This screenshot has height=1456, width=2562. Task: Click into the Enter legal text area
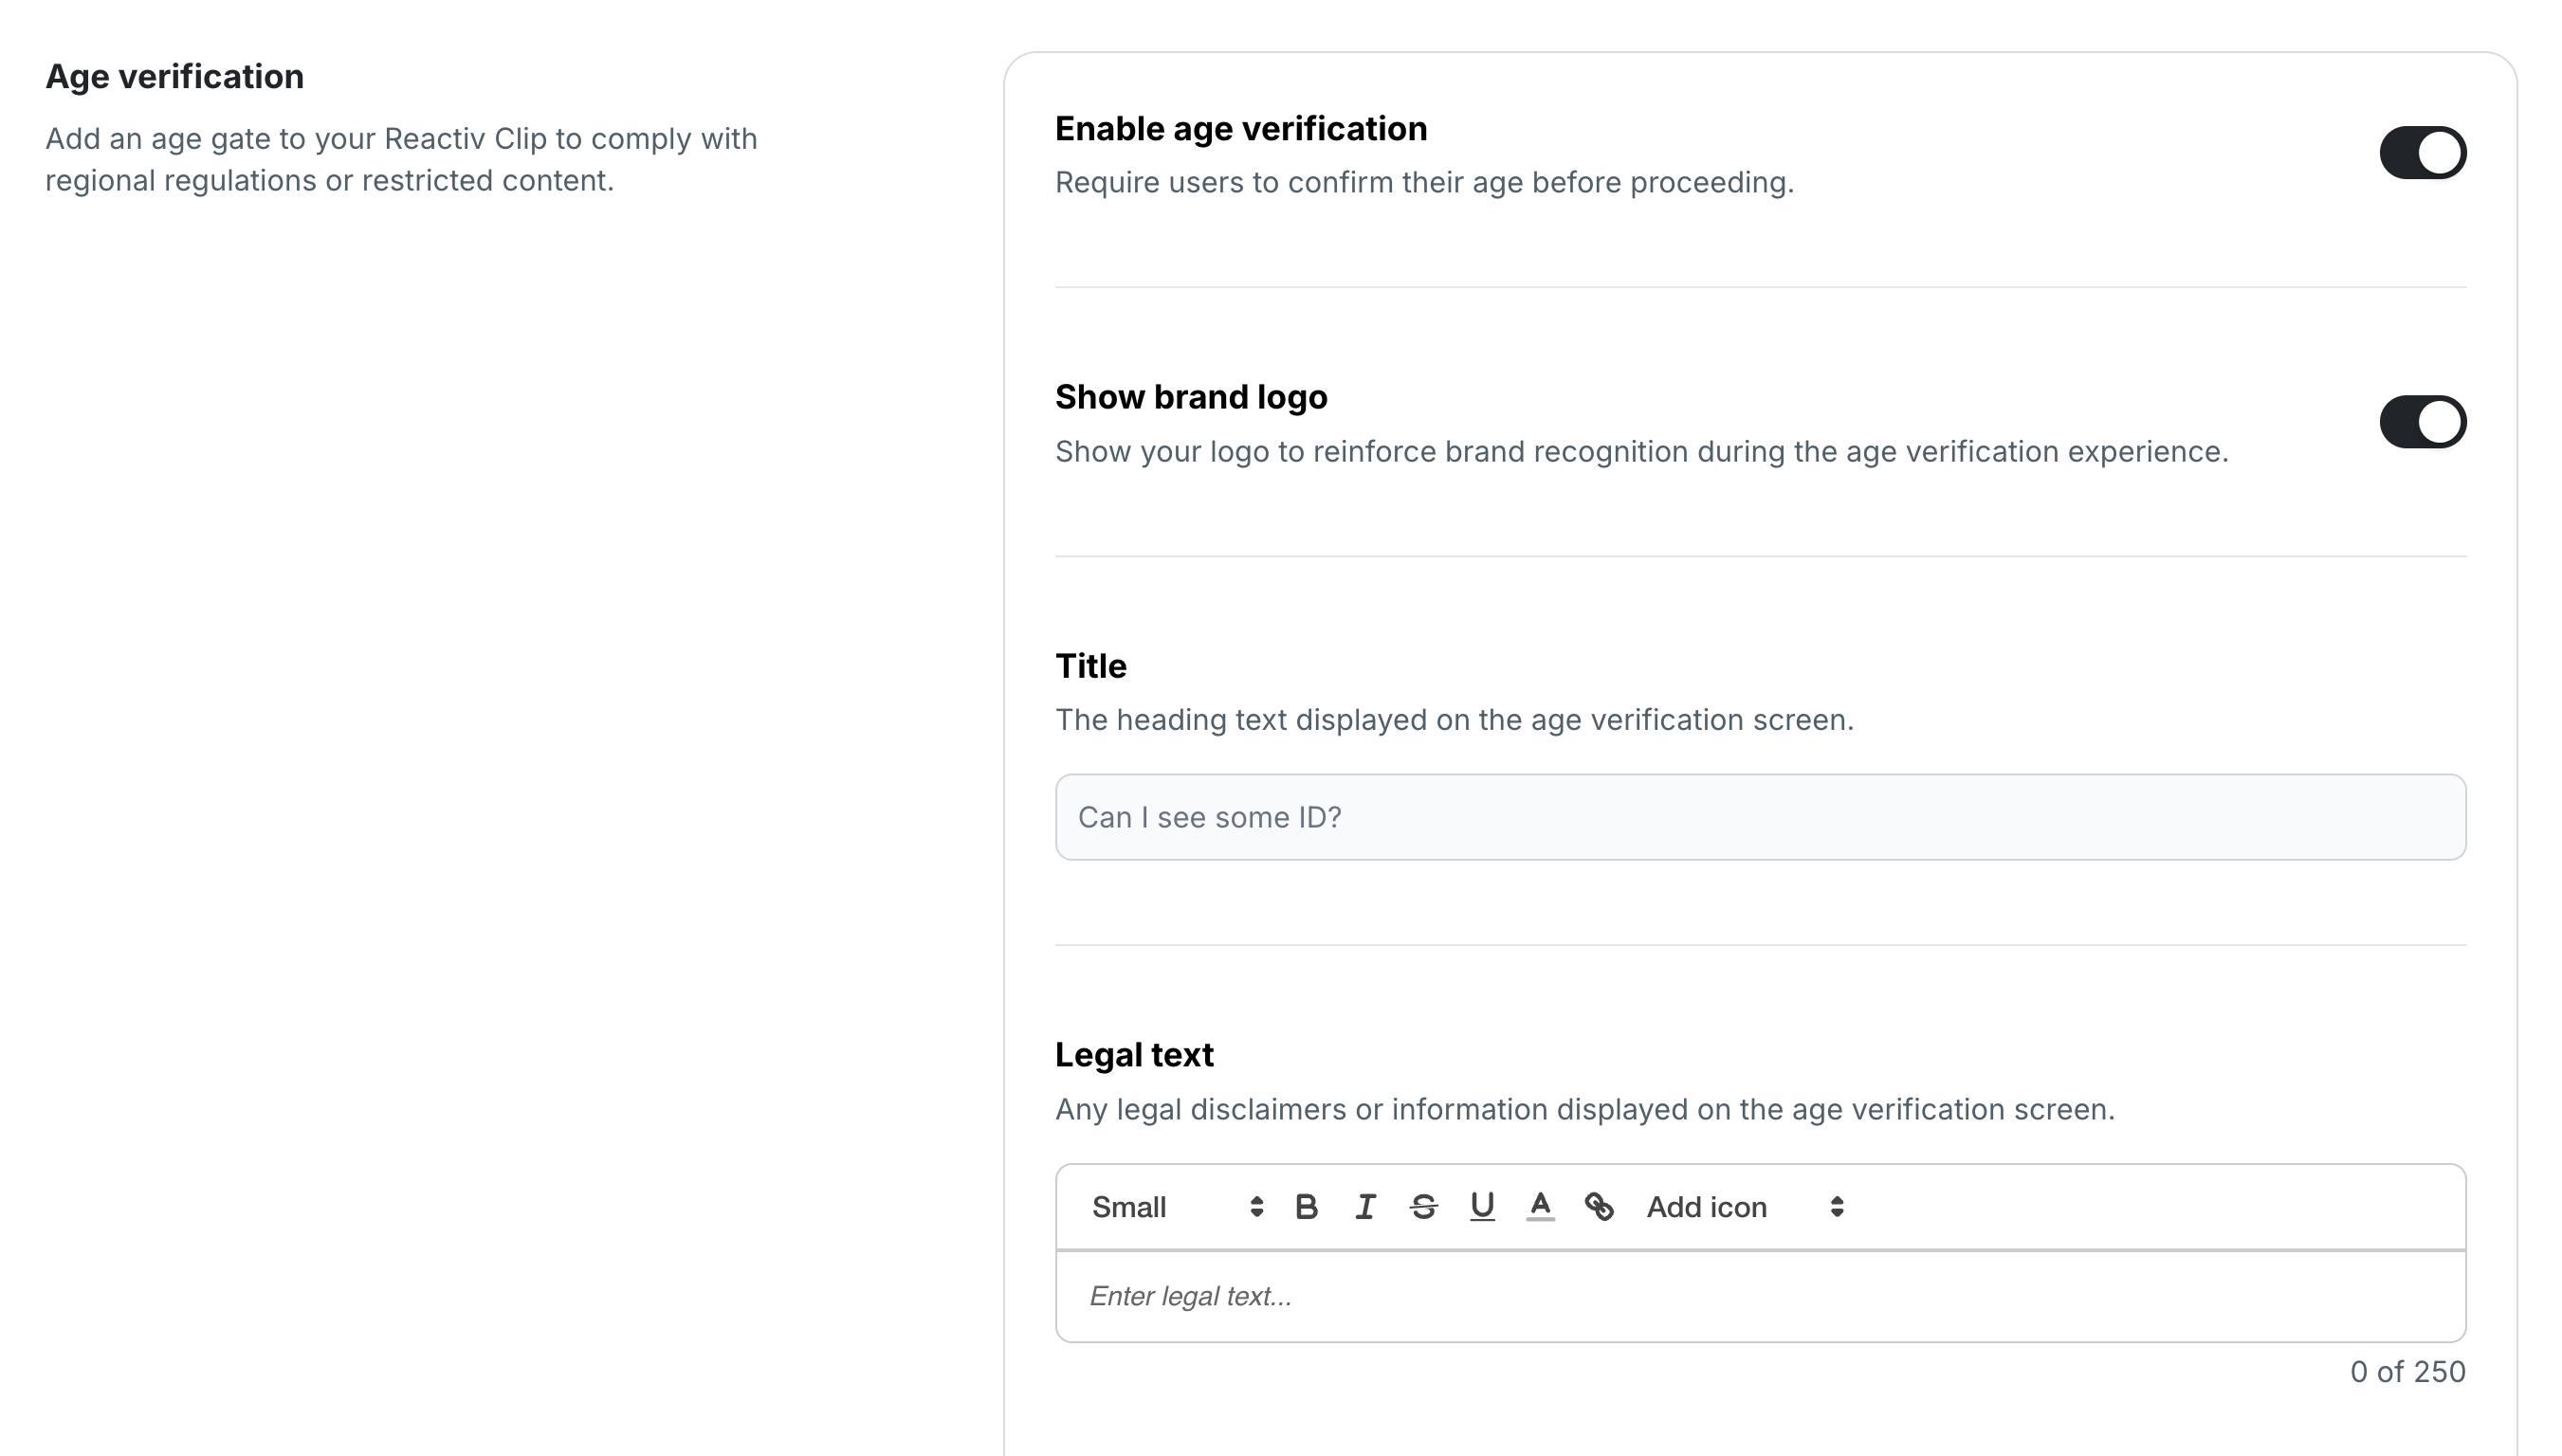pyautogui.click(x=1760, y=1296)
